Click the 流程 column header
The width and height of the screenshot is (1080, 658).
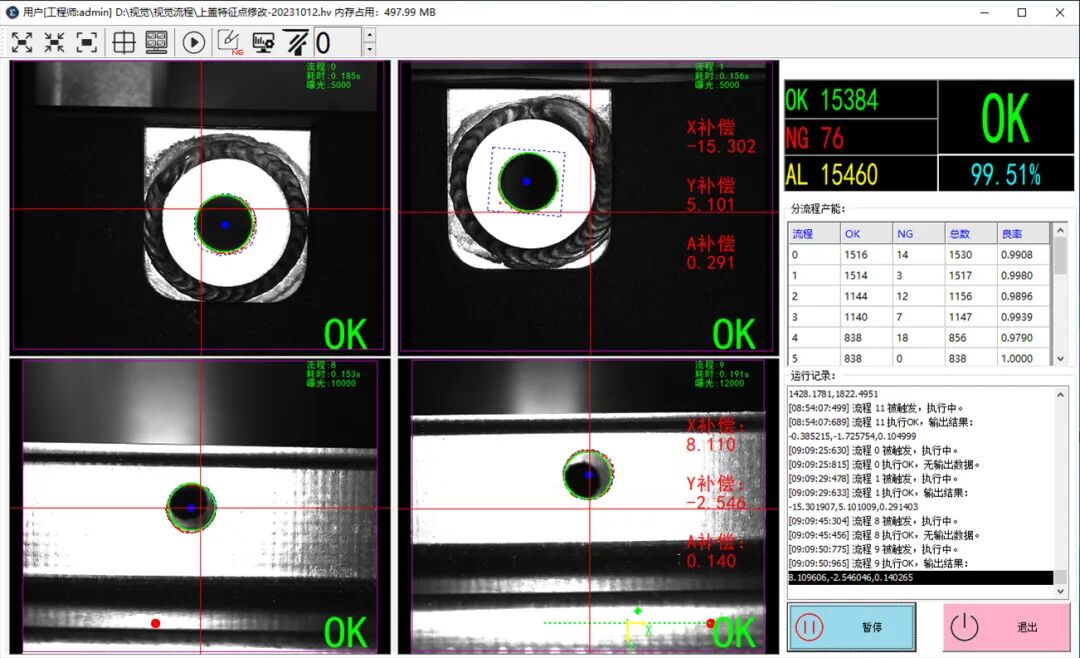coord(814,234)
